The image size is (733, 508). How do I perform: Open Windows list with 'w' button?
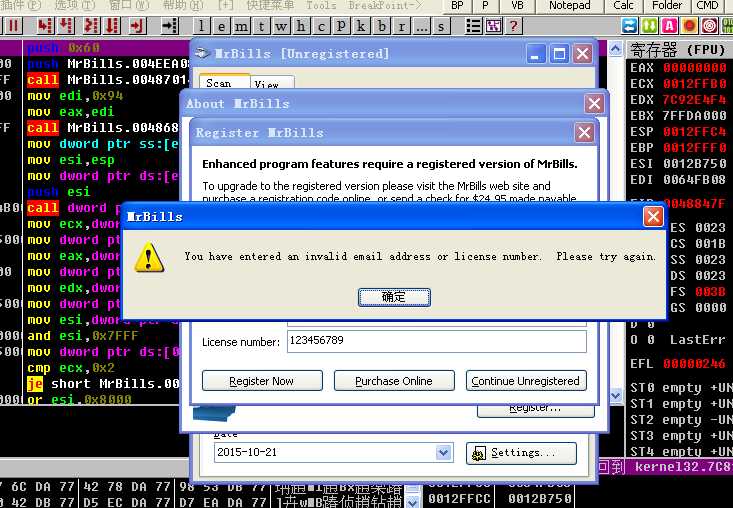[x=281, y=26]
